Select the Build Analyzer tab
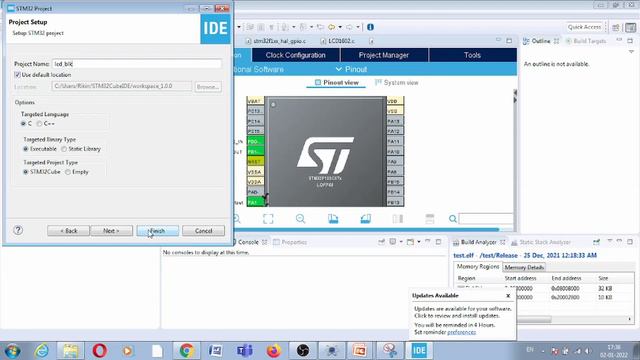The width and height of the screenshot is (640, 360). [x=478, y=242]
